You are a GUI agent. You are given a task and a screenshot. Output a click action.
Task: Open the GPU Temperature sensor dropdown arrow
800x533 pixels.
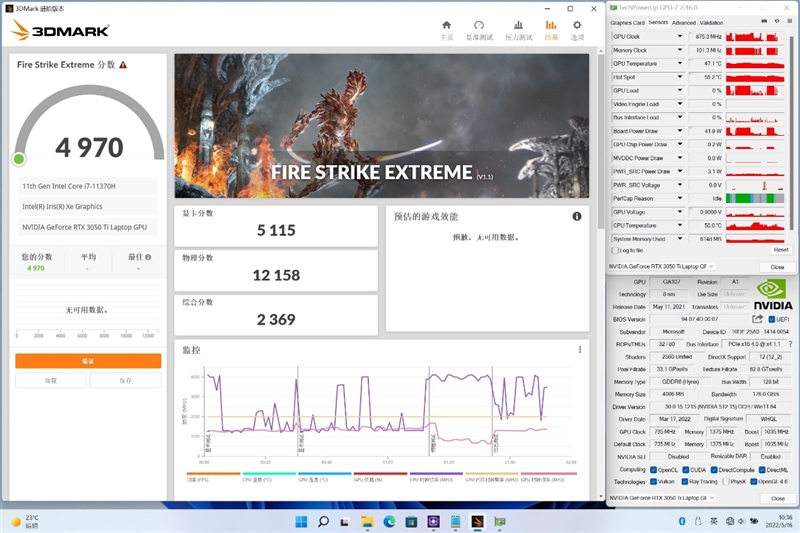[680, 63]
